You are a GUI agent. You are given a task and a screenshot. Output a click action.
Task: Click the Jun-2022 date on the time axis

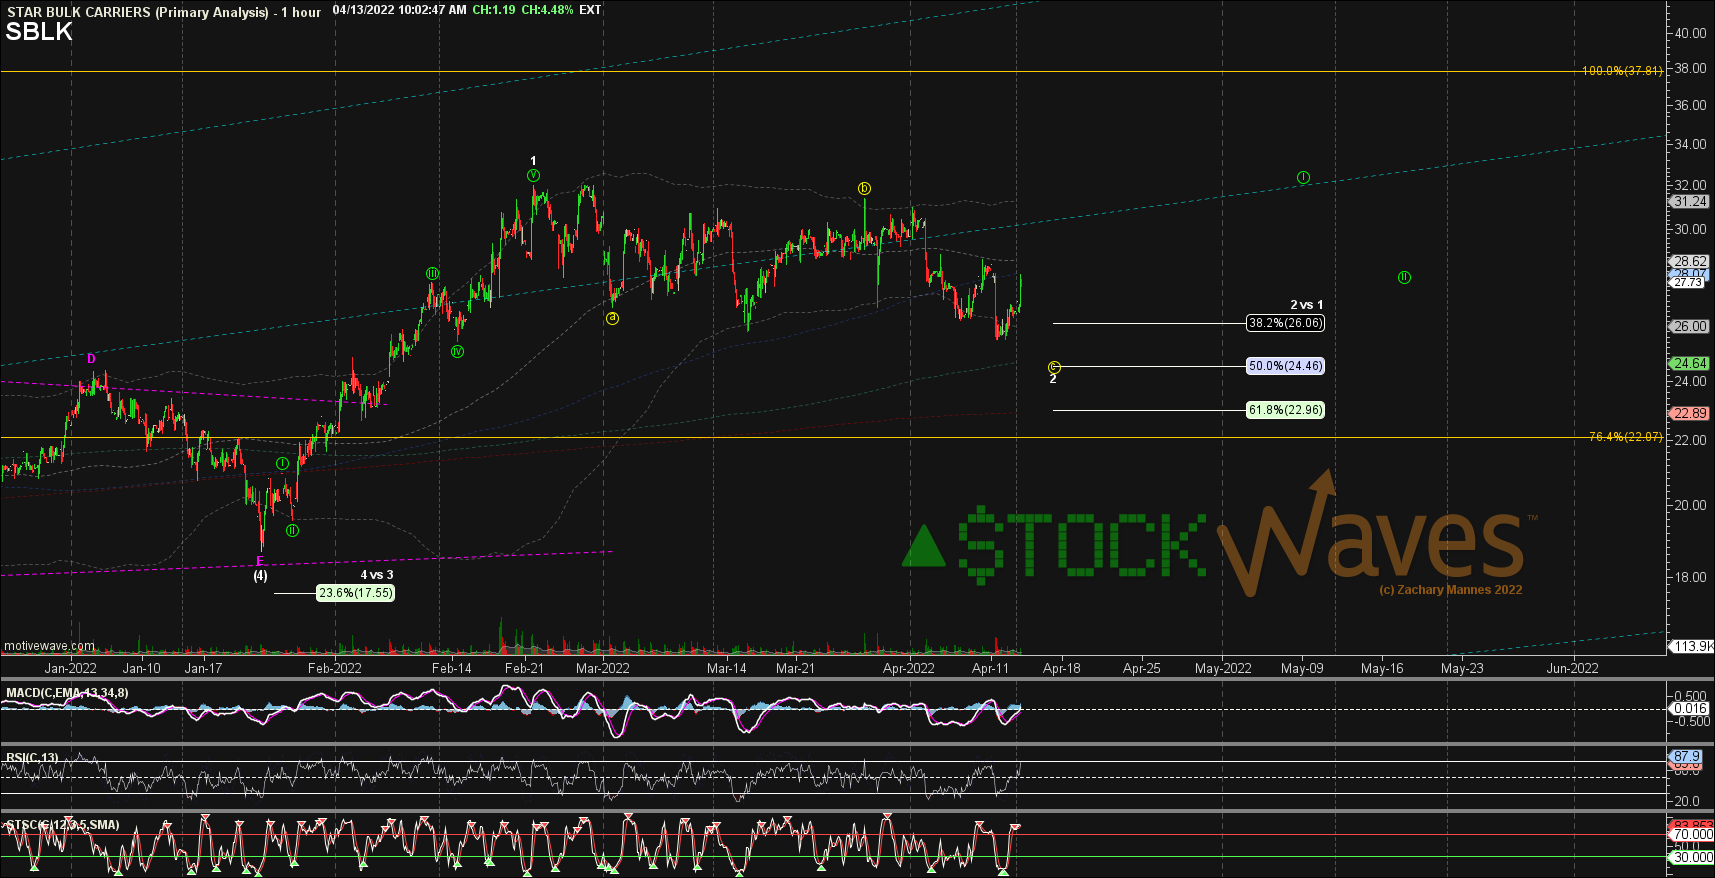pyautogui.click(x=1572, y=668)
